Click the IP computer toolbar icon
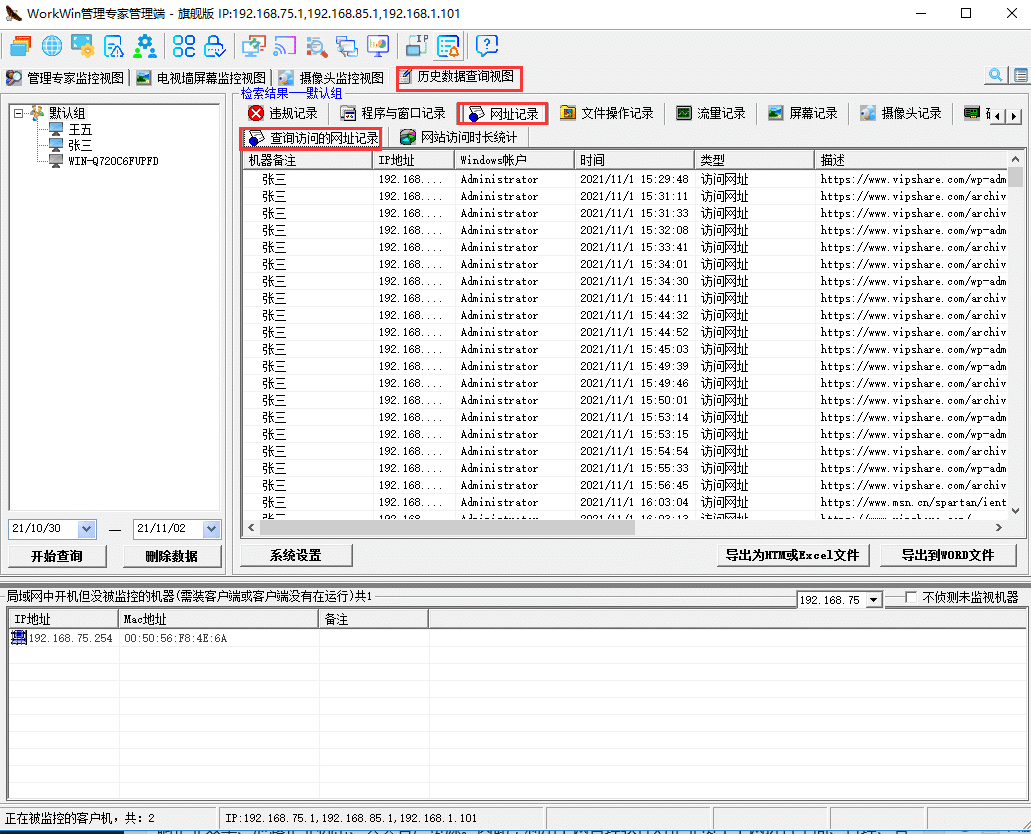Image resolution: width=1031 pixels, height=834 pixels. coord(417,46)
